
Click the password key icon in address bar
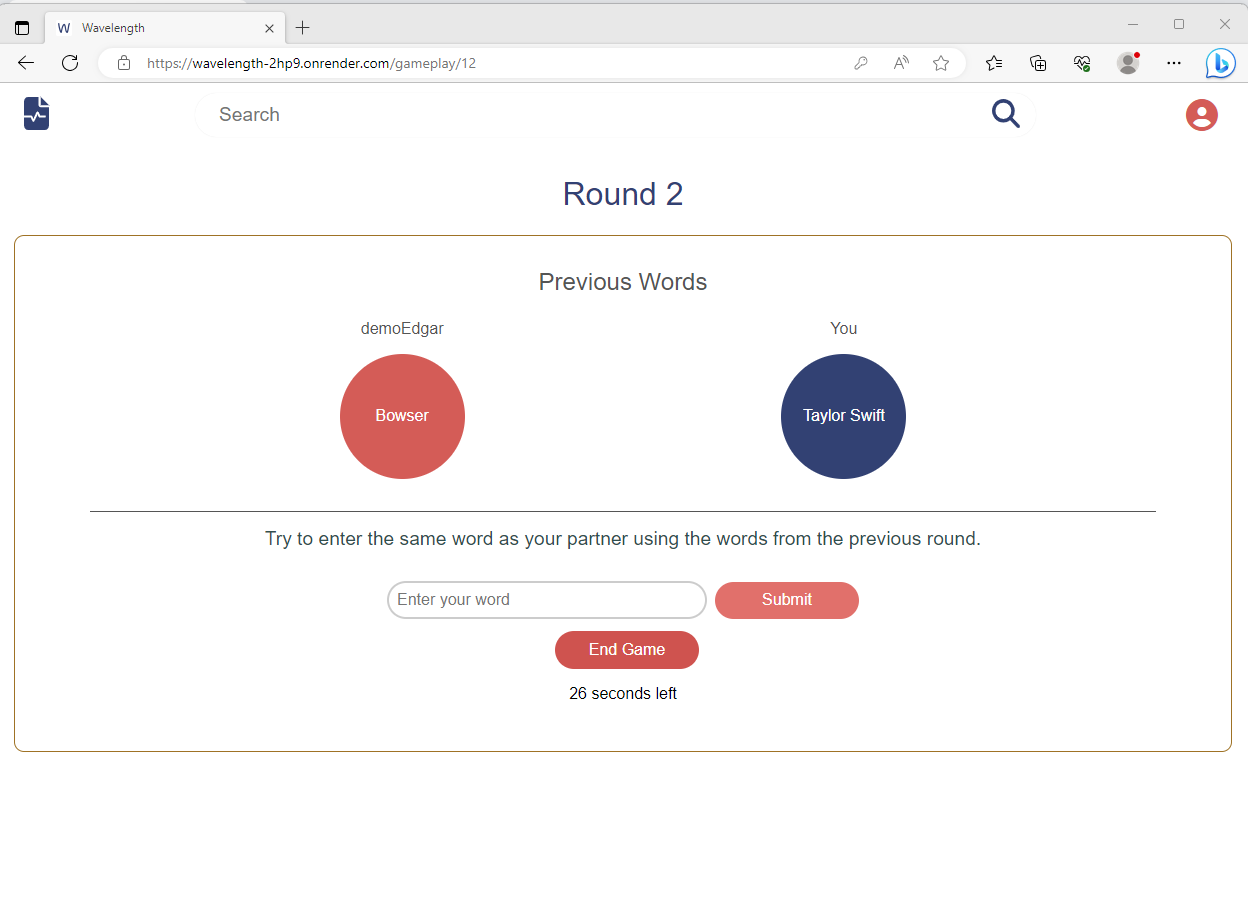tap(861, 62)
